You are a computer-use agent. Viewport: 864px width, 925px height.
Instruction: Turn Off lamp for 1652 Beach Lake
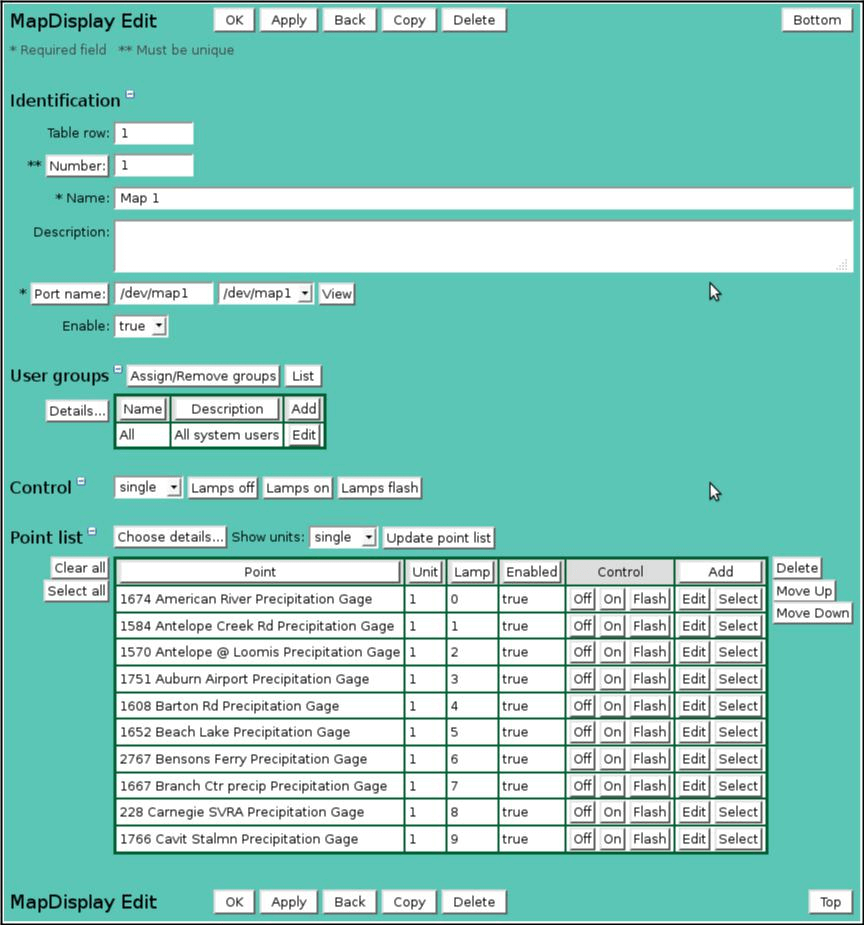582,732
